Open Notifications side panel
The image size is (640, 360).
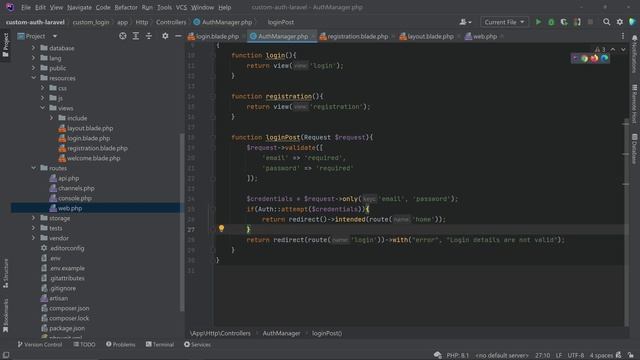coord(634,55)
